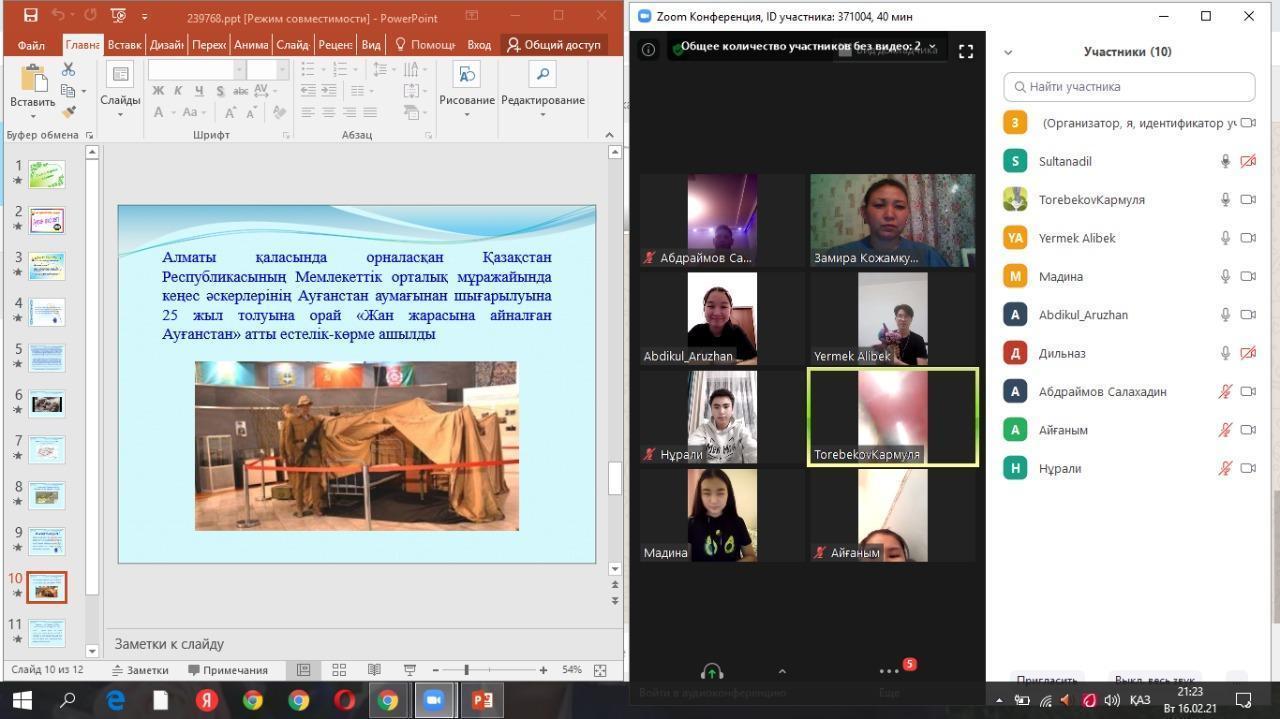Click the Zoom meeting info icon
The width and height of the screenshot is (1280, 719).
point(648,49)
